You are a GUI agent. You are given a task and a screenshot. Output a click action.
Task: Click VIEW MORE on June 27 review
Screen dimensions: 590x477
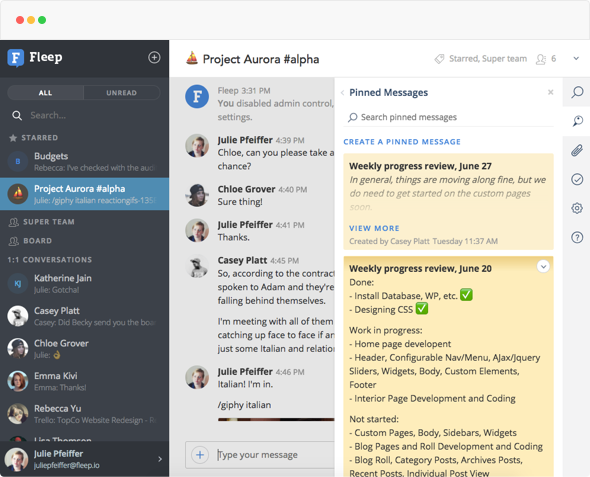tap(374, 228)
